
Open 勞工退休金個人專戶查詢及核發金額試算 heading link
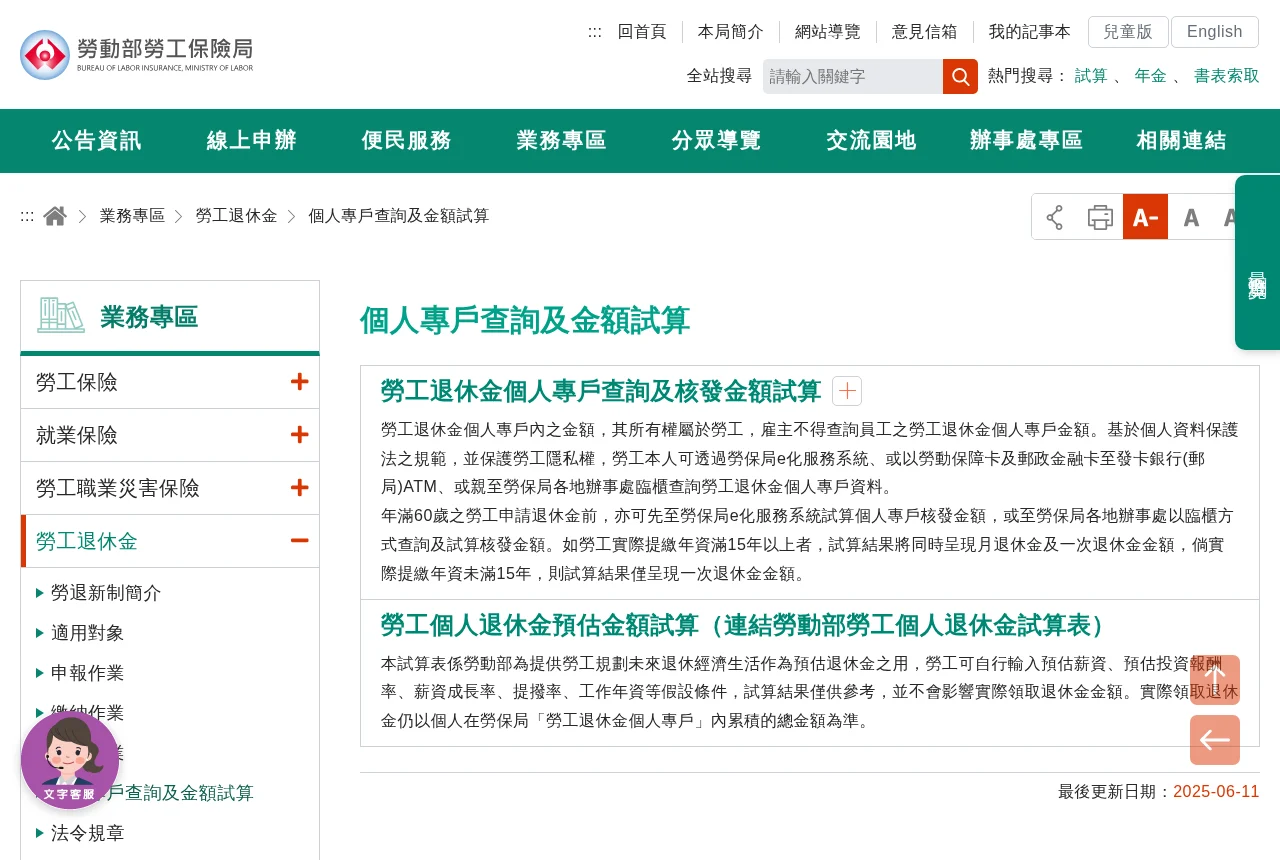coord(601,391)
